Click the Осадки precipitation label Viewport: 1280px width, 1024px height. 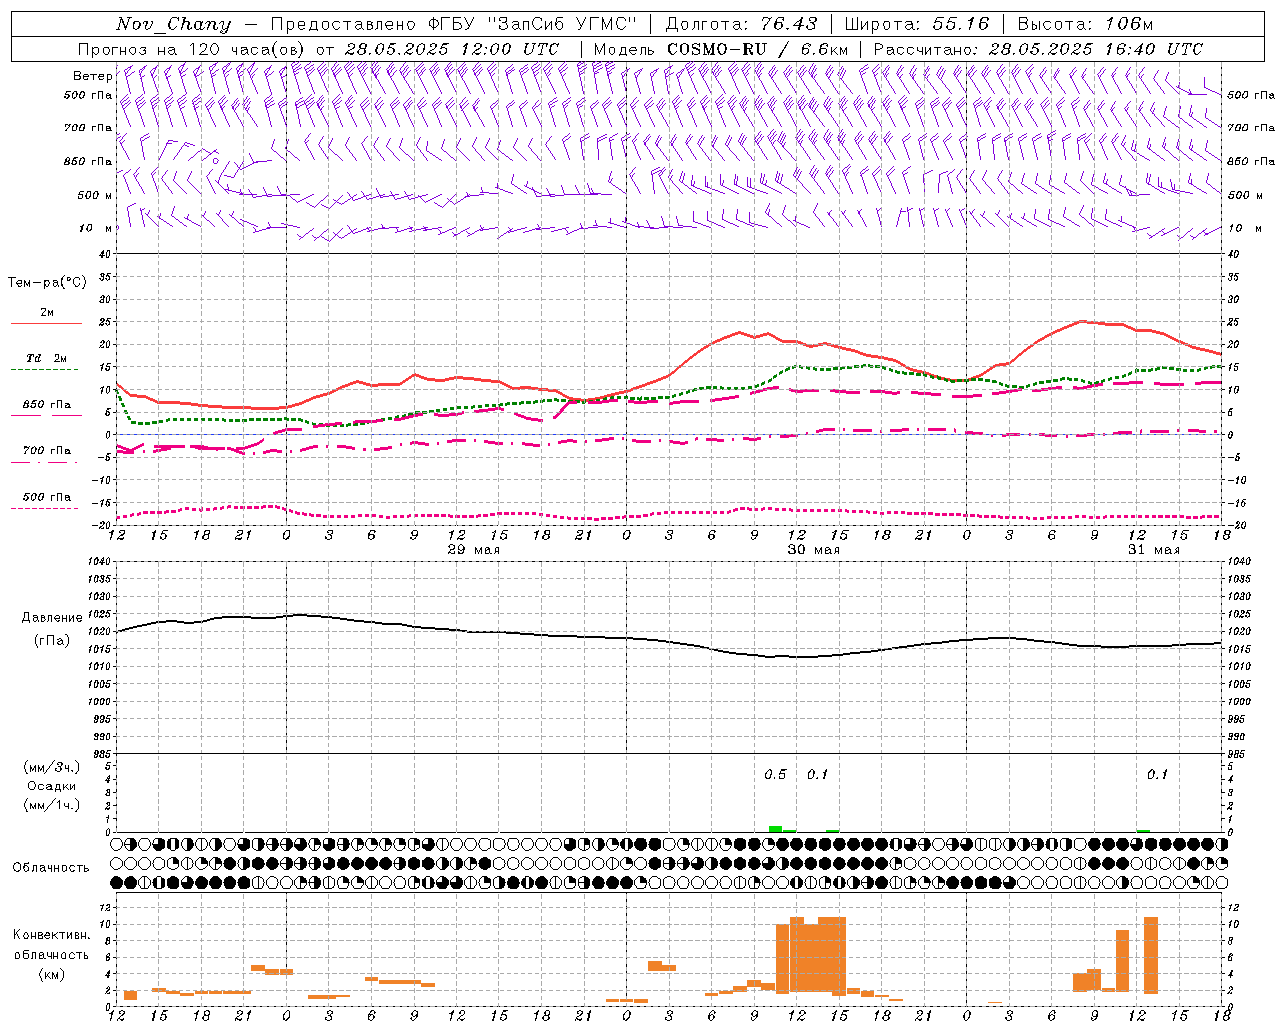(x=51, y=786)
